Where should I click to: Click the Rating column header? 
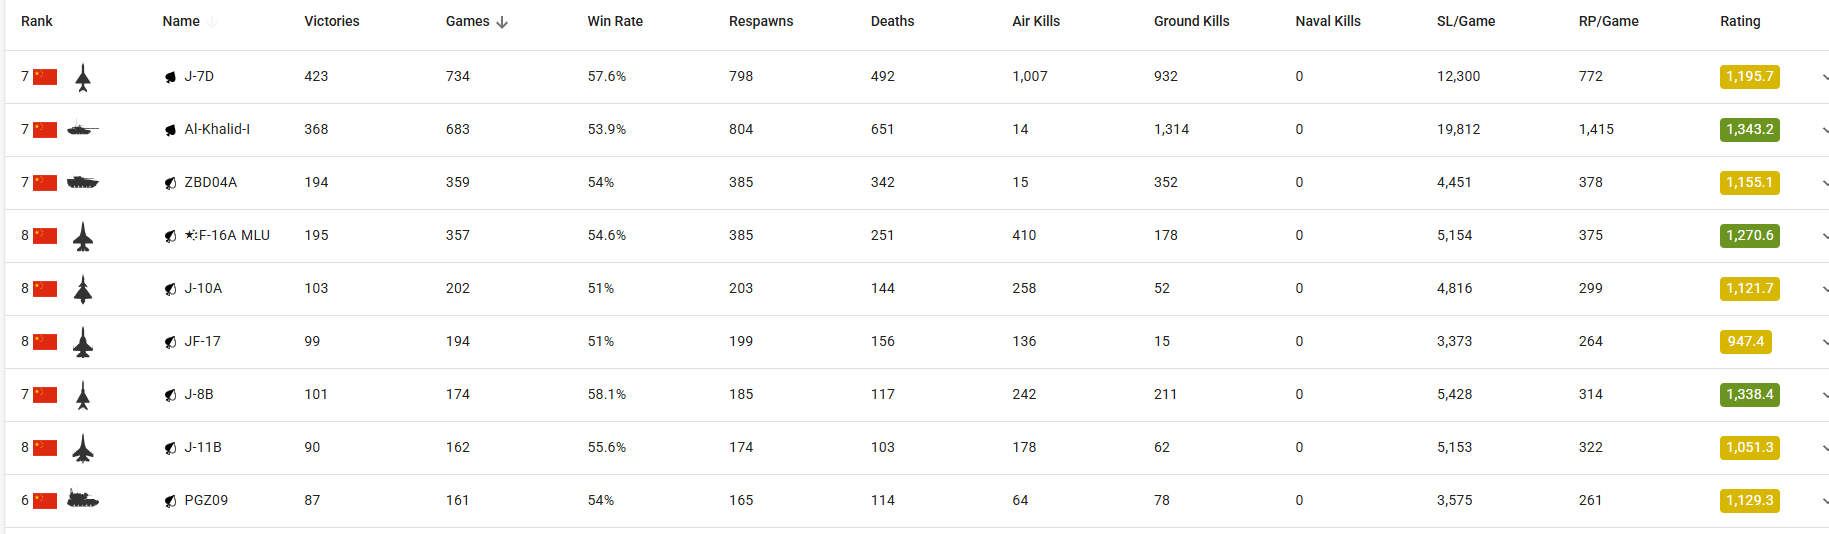pyautogui.click(x=1740, y=21)
